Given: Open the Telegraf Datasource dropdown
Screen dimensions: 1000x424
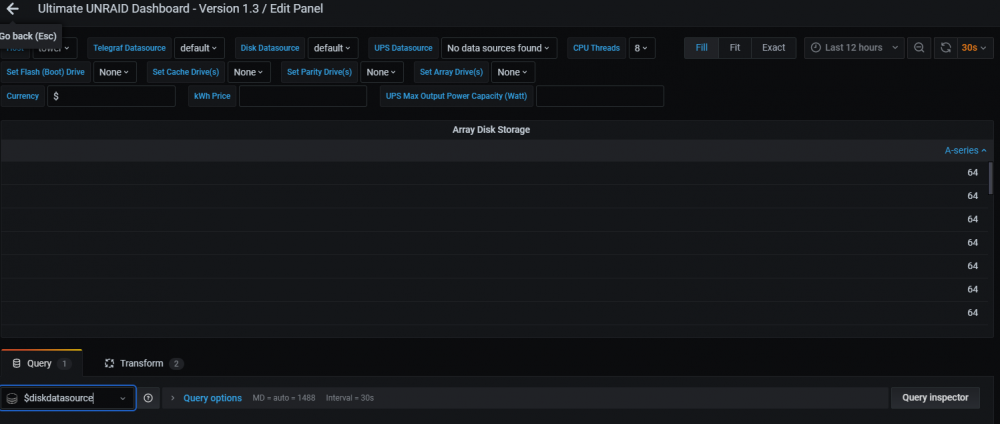Looking at the screenshot, I should click(x=199, y=48).
